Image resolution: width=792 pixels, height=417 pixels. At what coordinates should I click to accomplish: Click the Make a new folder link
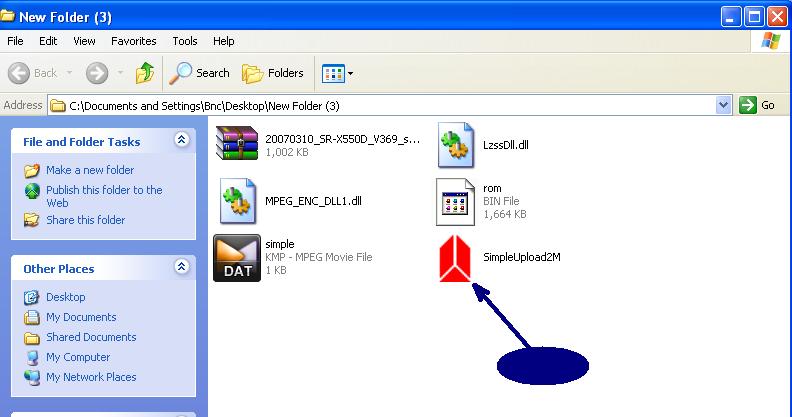[89, 170]
